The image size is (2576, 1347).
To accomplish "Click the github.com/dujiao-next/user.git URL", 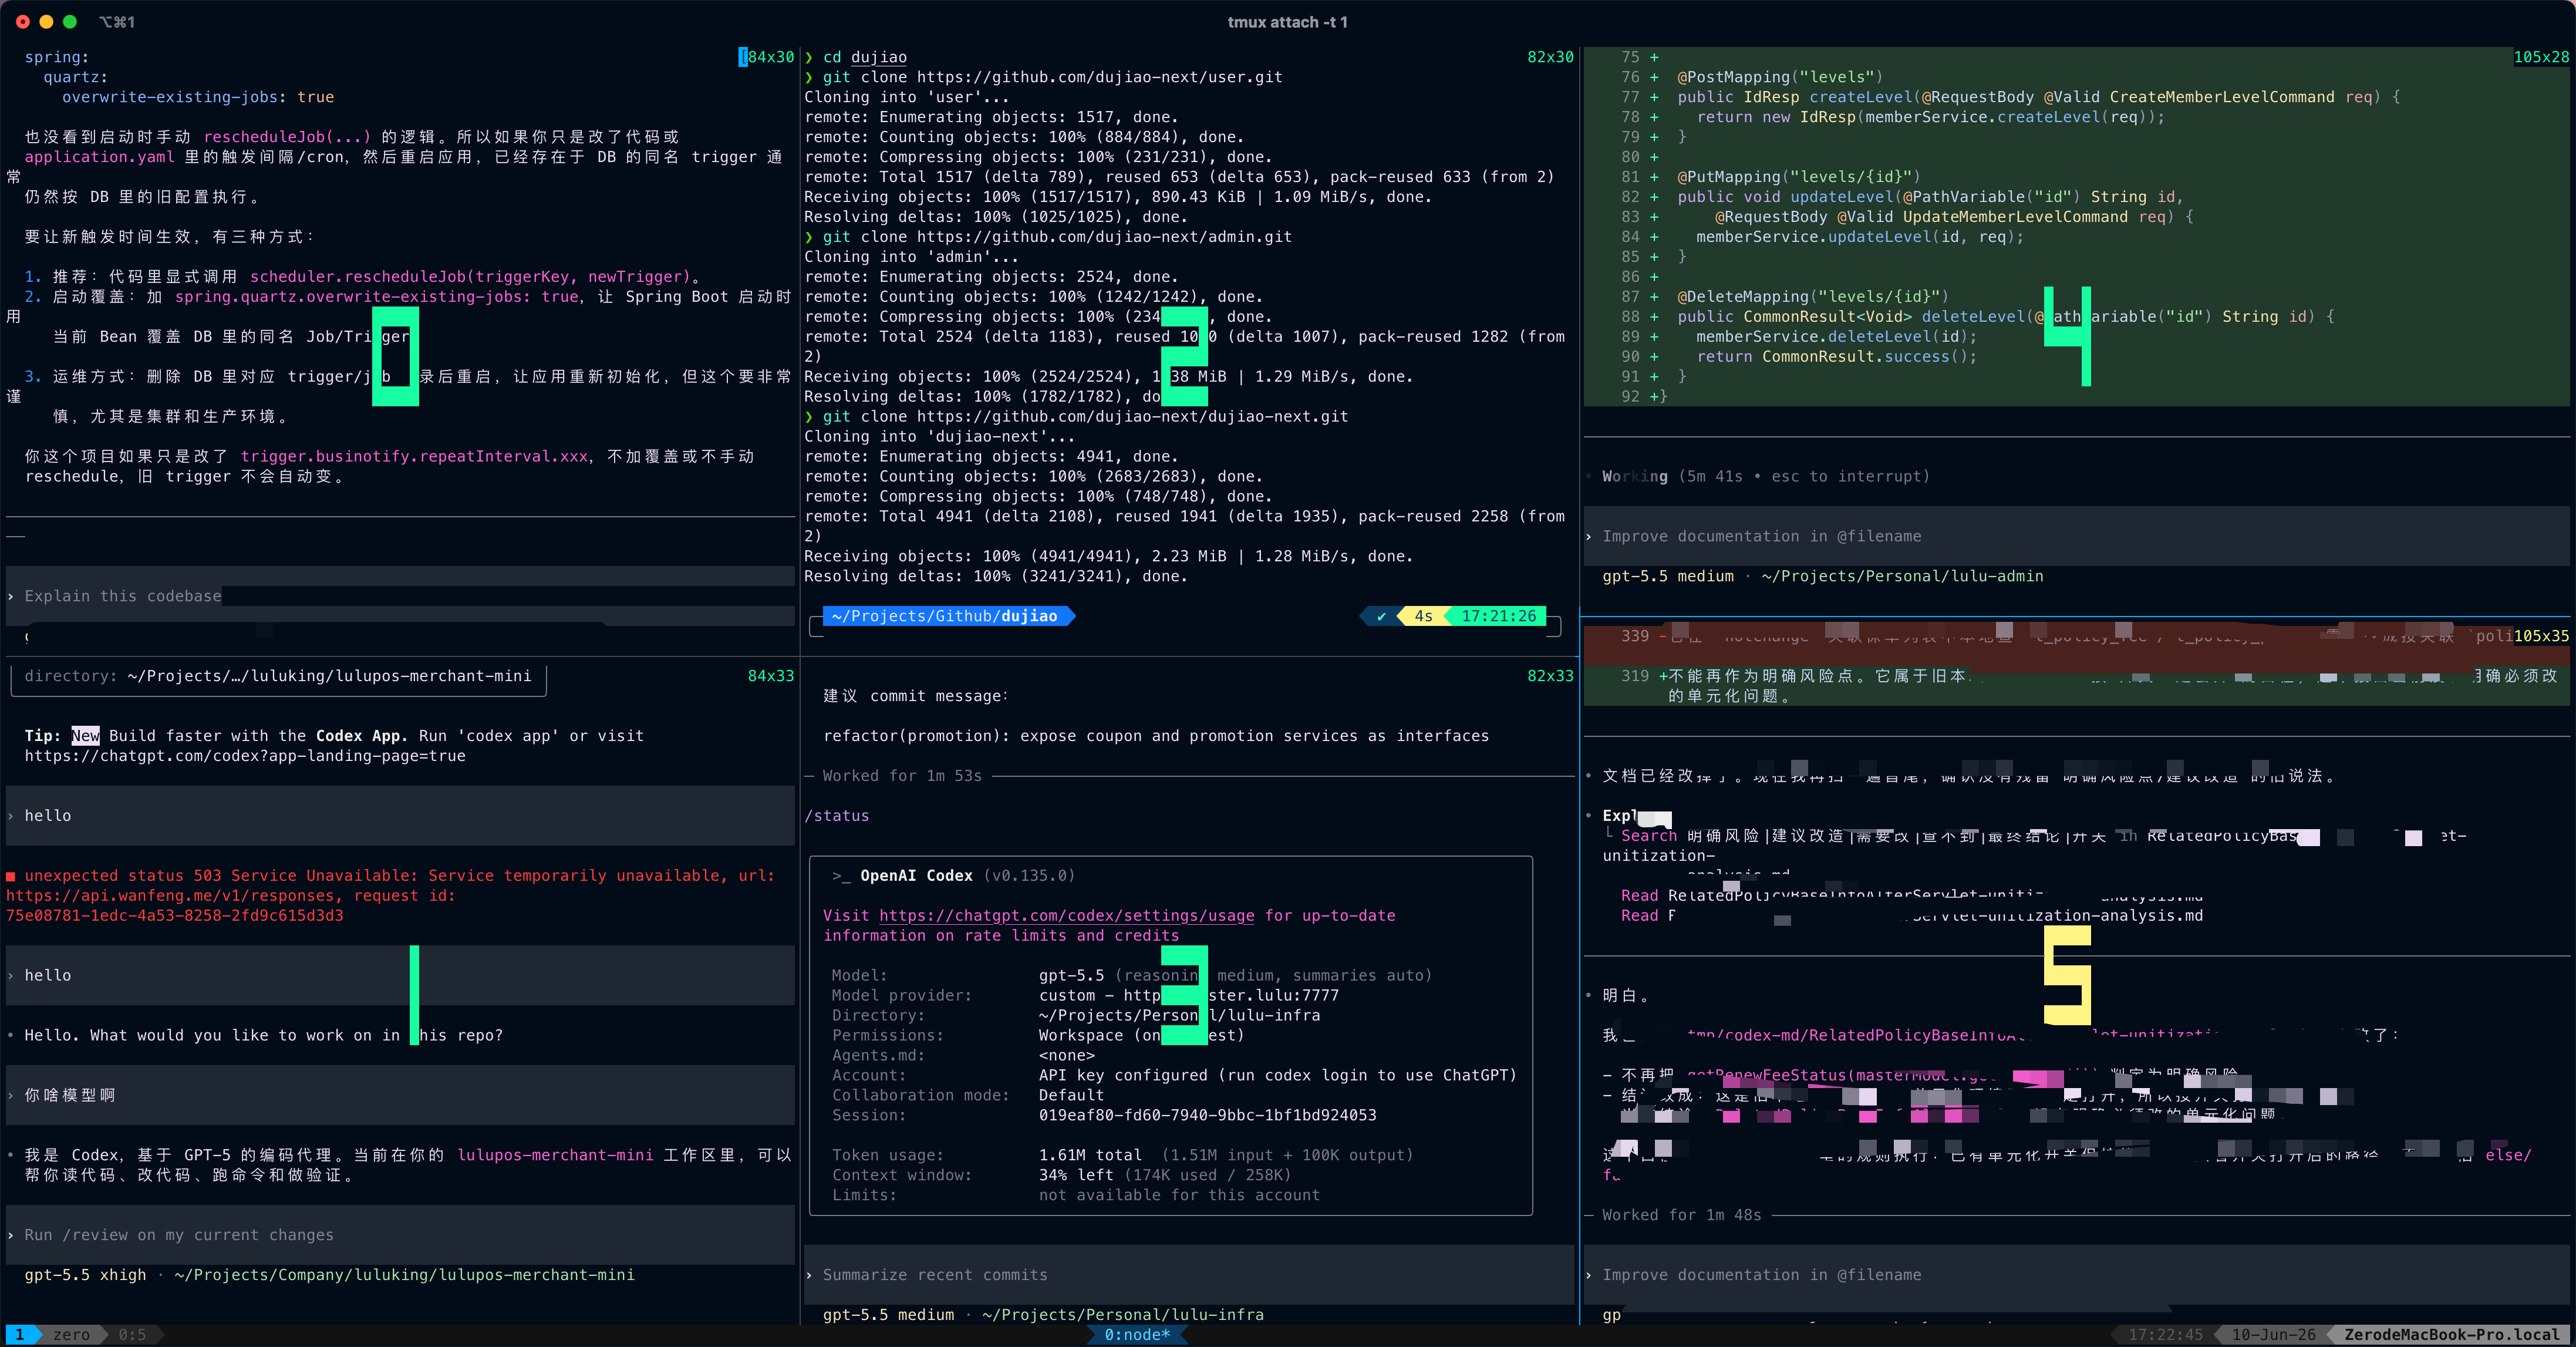I will (1099, 77).
